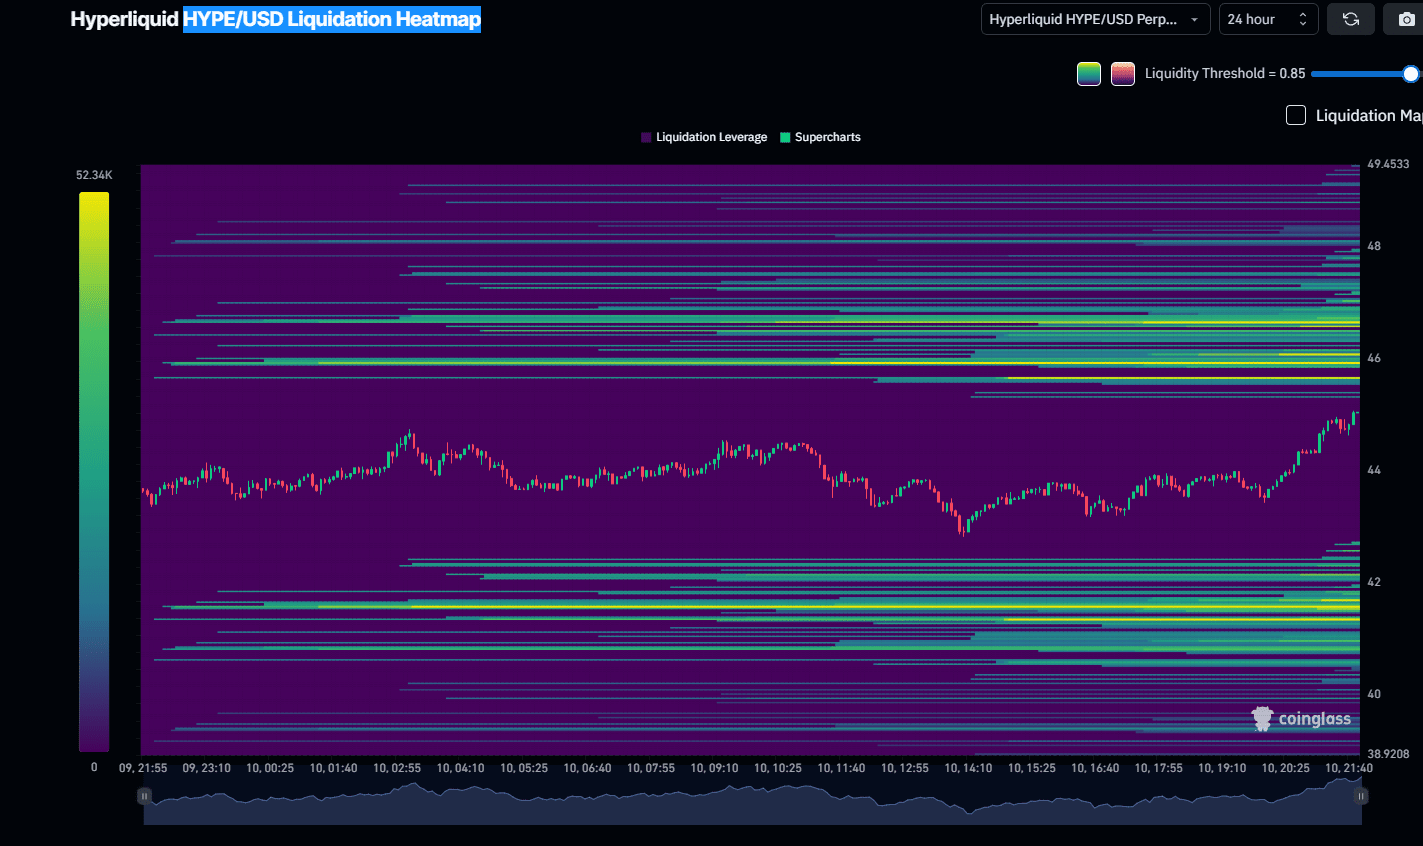
Task: Click the left range handle of time navigator
Action: (x=145, y=796)
